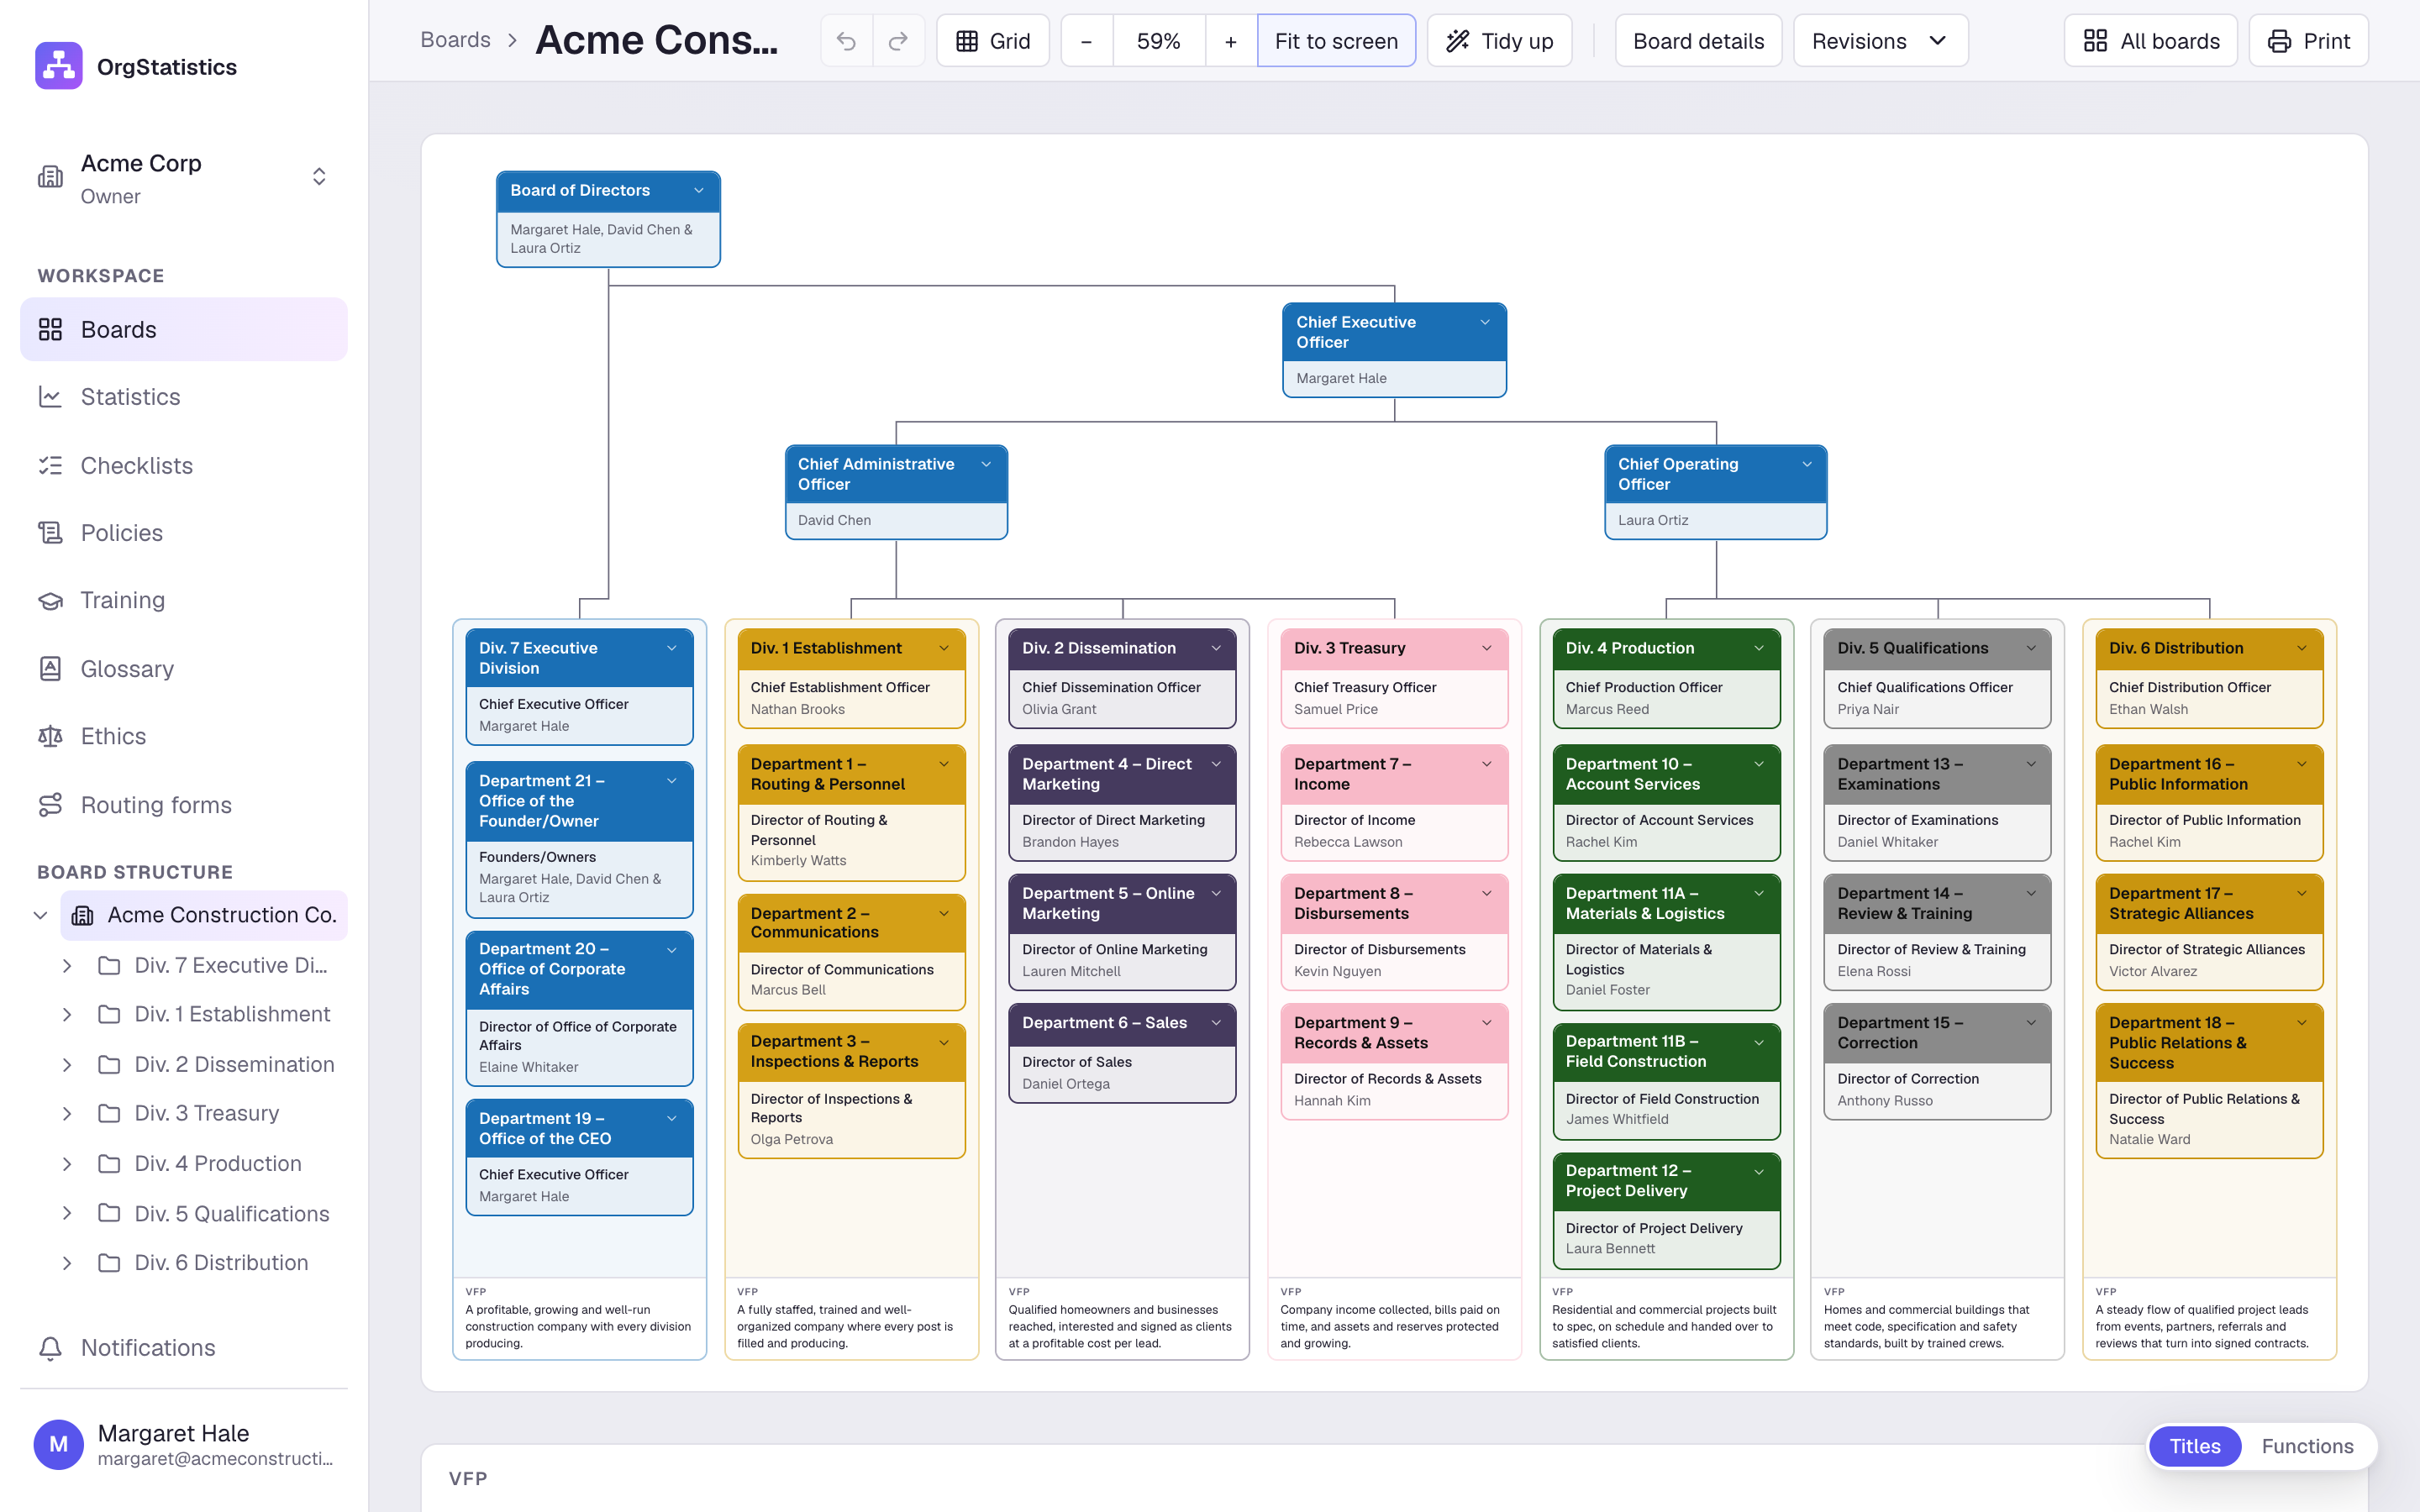Open the Chief Executive Officer card chevron

[1485, 322]
